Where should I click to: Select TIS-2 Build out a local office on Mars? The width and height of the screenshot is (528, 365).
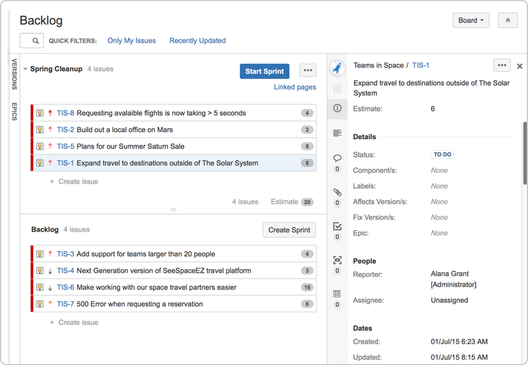pos(174,130)
